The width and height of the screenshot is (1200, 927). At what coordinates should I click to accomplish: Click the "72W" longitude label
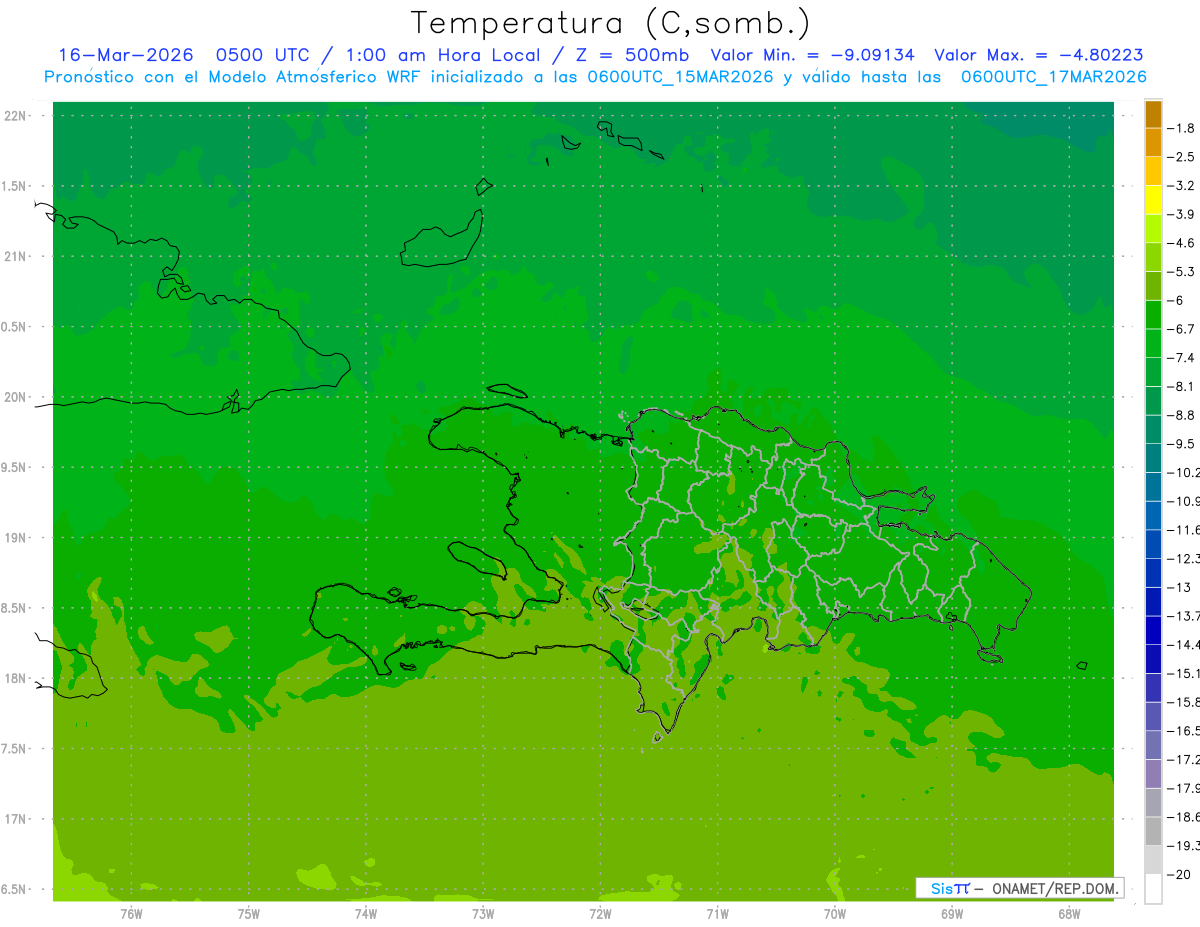tap(600, 913)
